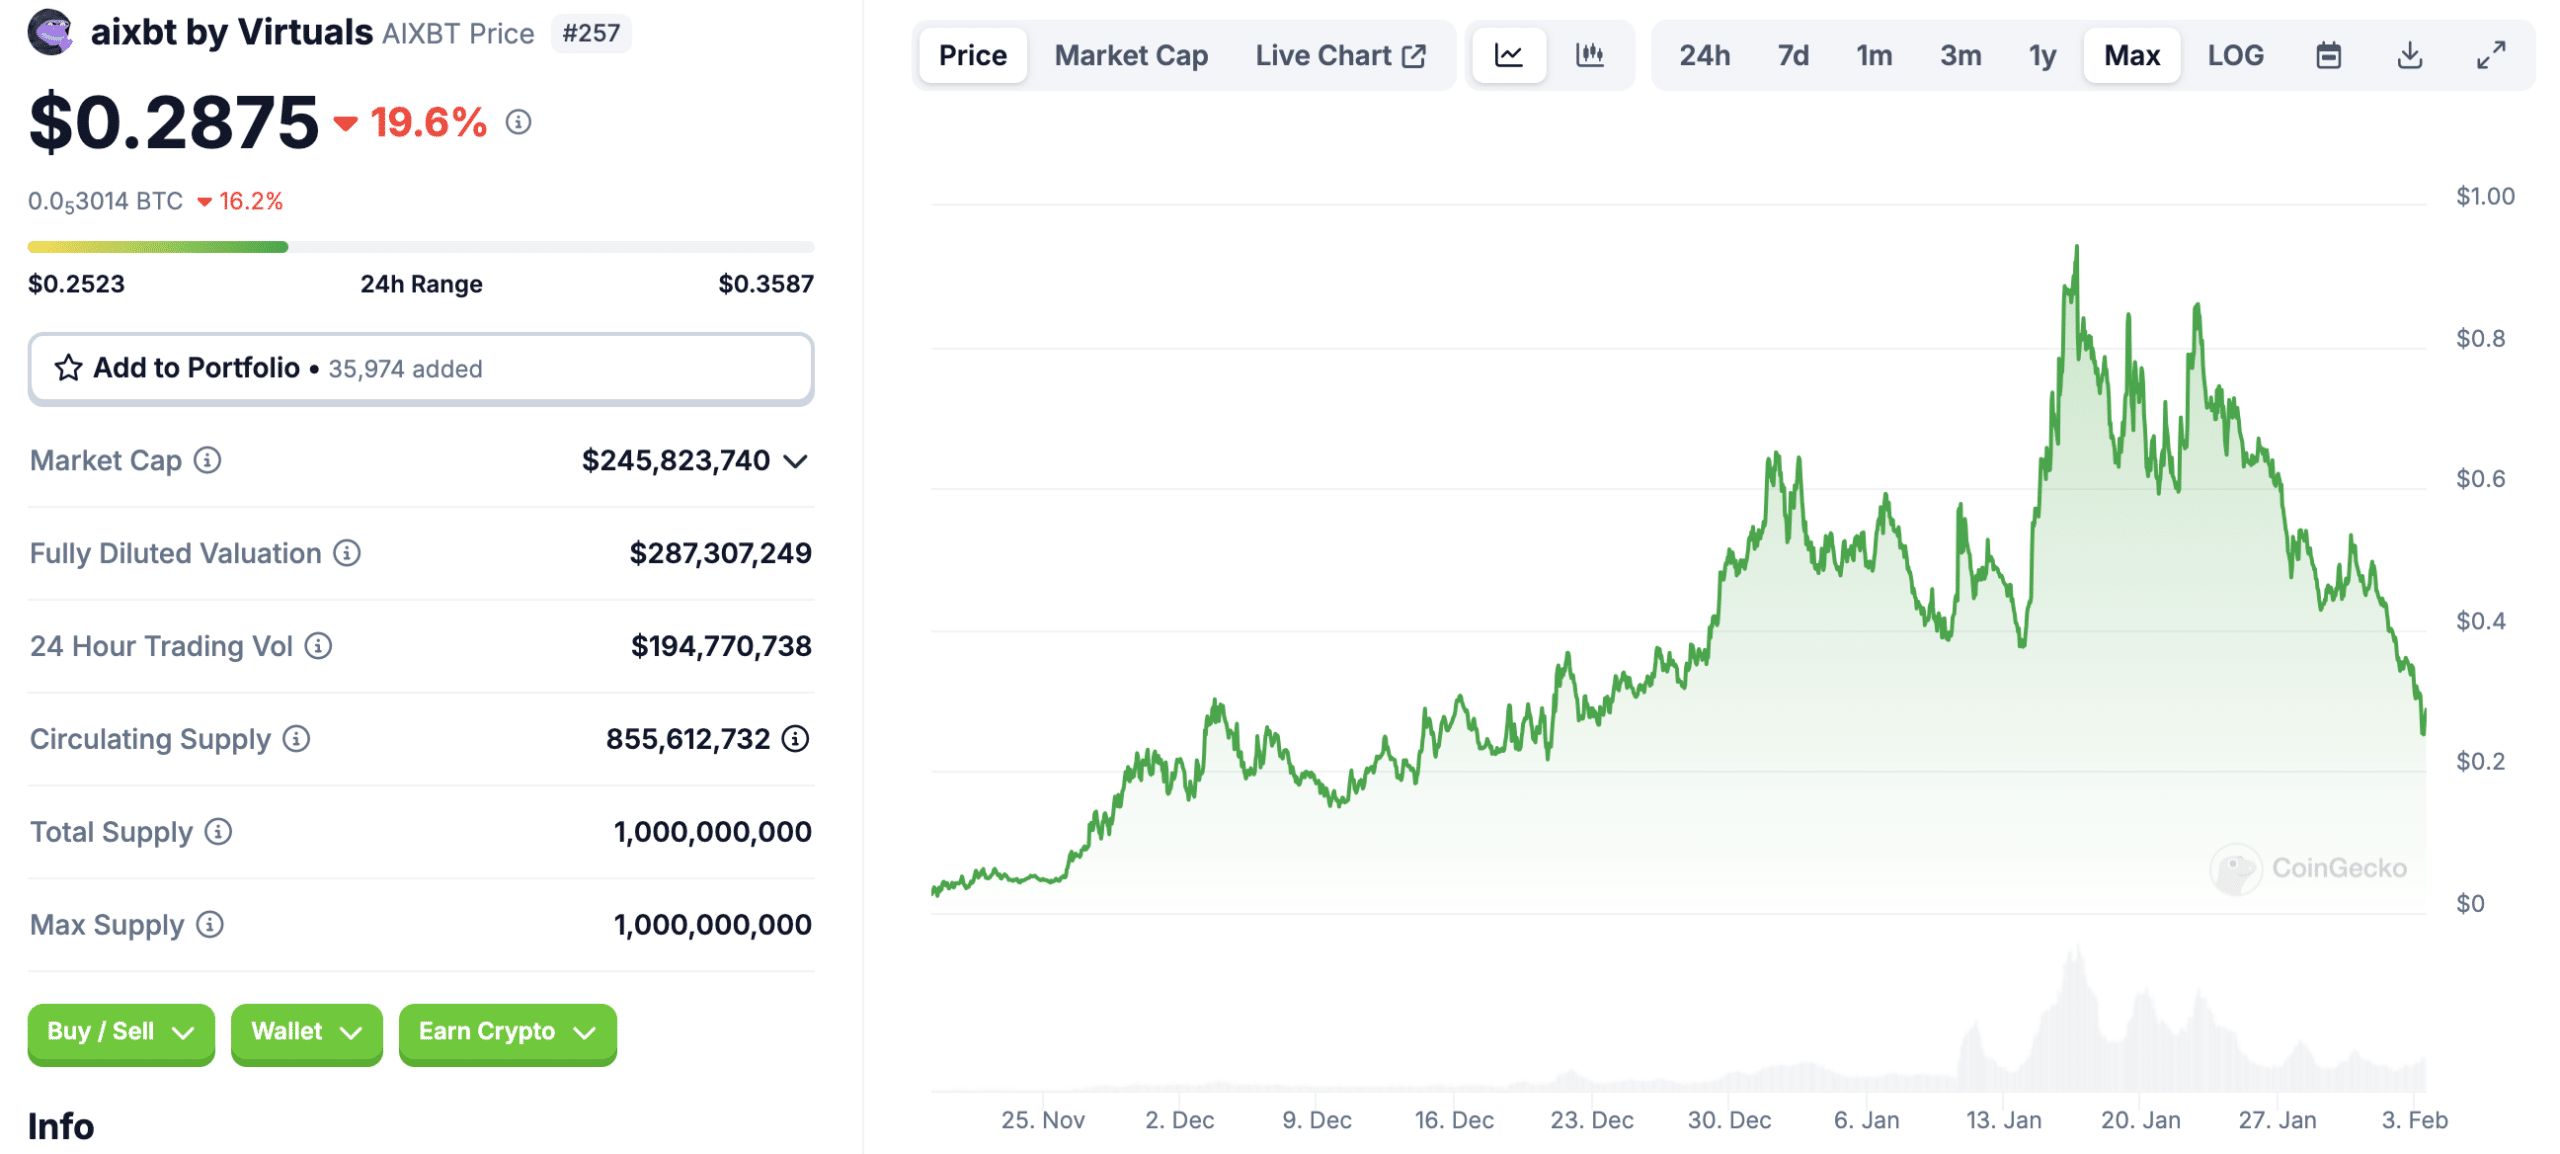Open the Wallet dropdown

(306, 1033)
